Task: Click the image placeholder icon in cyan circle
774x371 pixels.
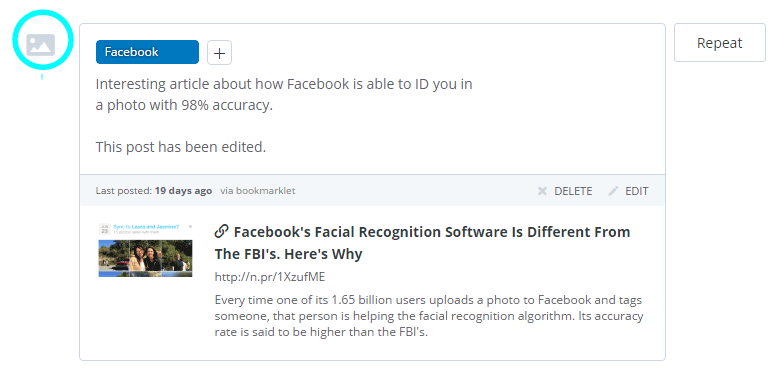Action: click(41, 44)
